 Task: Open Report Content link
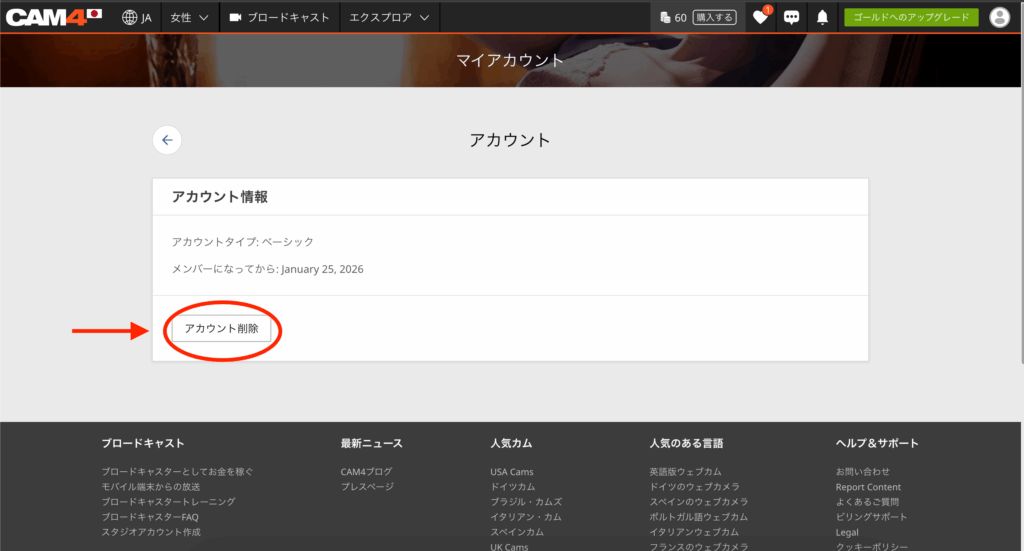(868, 487)
